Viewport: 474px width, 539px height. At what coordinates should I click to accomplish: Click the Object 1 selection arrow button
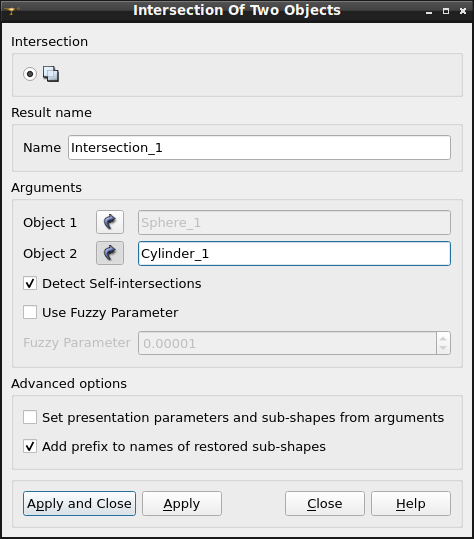110,222
